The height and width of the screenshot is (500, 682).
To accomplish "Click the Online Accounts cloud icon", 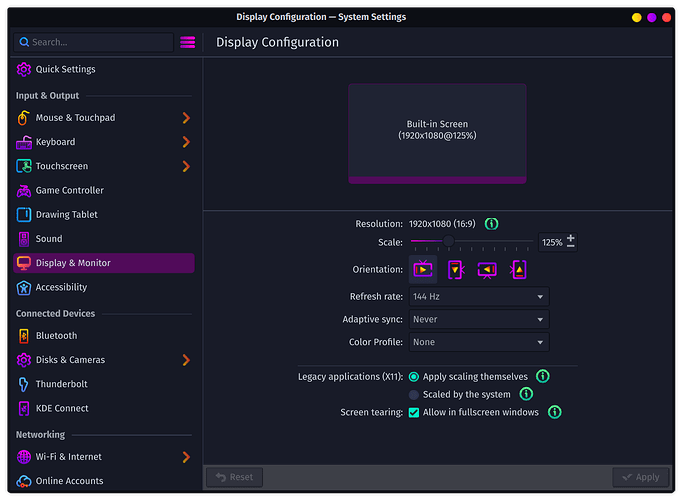I will click(x=23, y=481).
